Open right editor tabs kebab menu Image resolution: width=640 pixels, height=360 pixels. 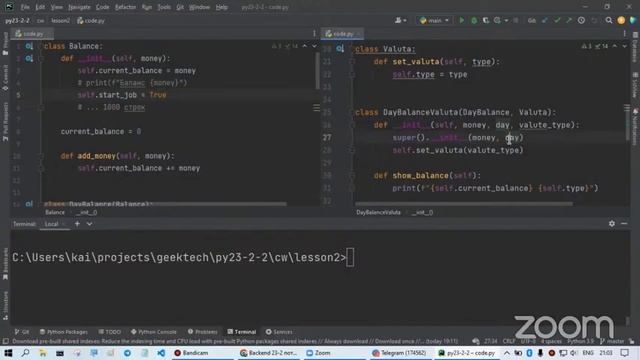(624, 34)
